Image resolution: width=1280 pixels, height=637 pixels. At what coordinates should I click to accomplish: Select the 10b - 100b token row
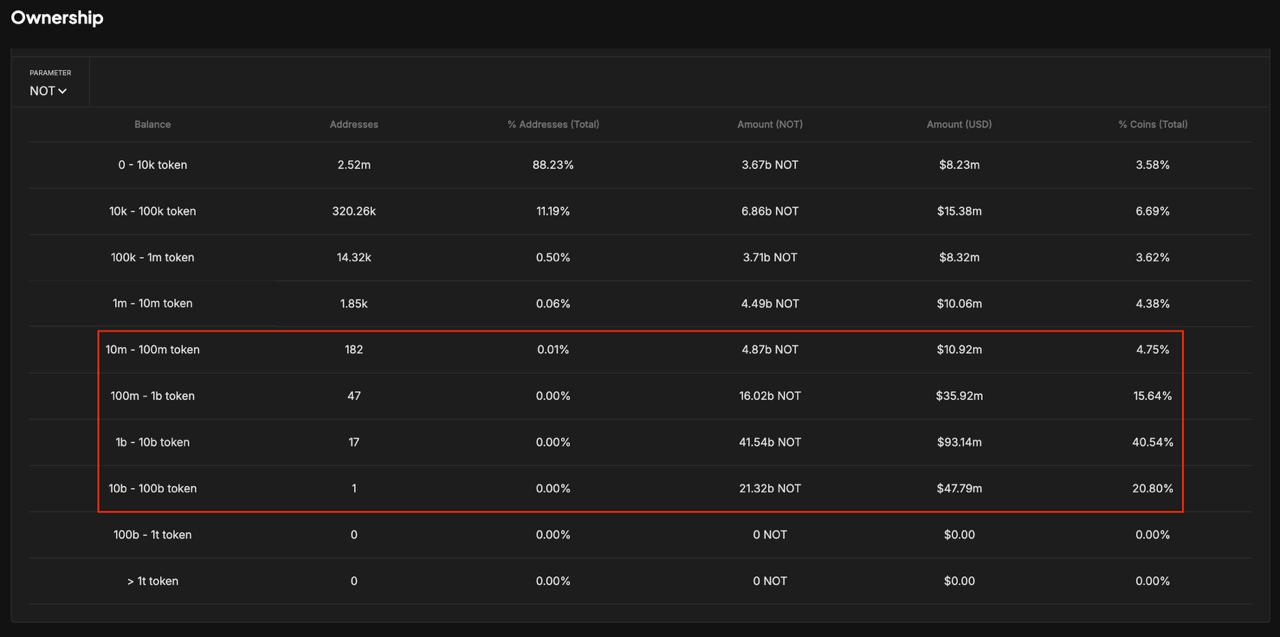(x=153, y=488)
